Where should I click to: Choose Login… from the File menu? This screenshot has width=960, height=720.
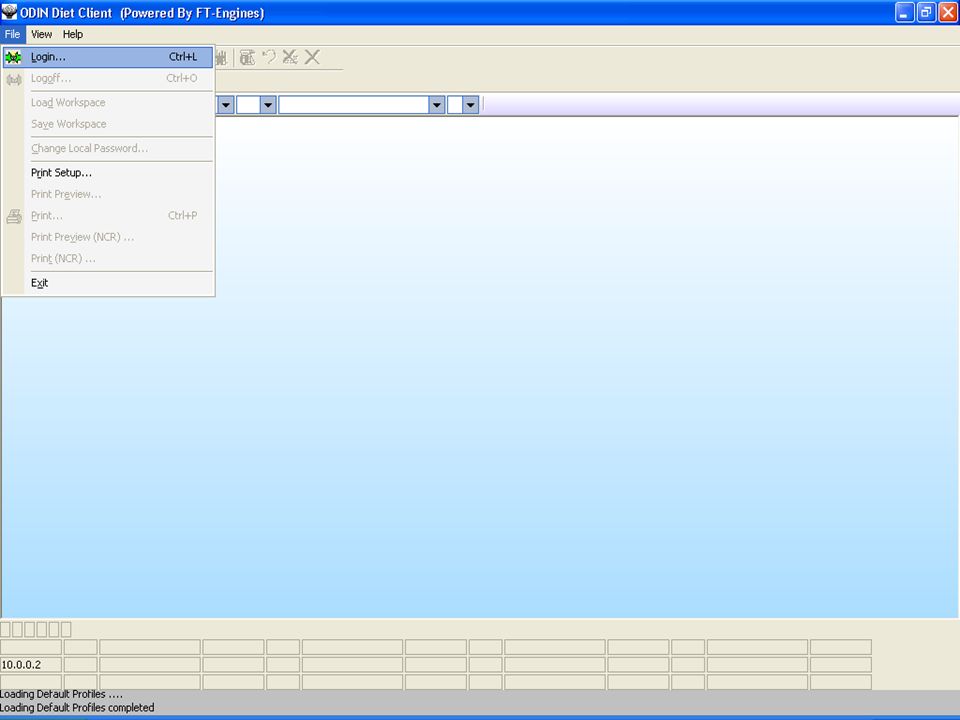[108, 57]
